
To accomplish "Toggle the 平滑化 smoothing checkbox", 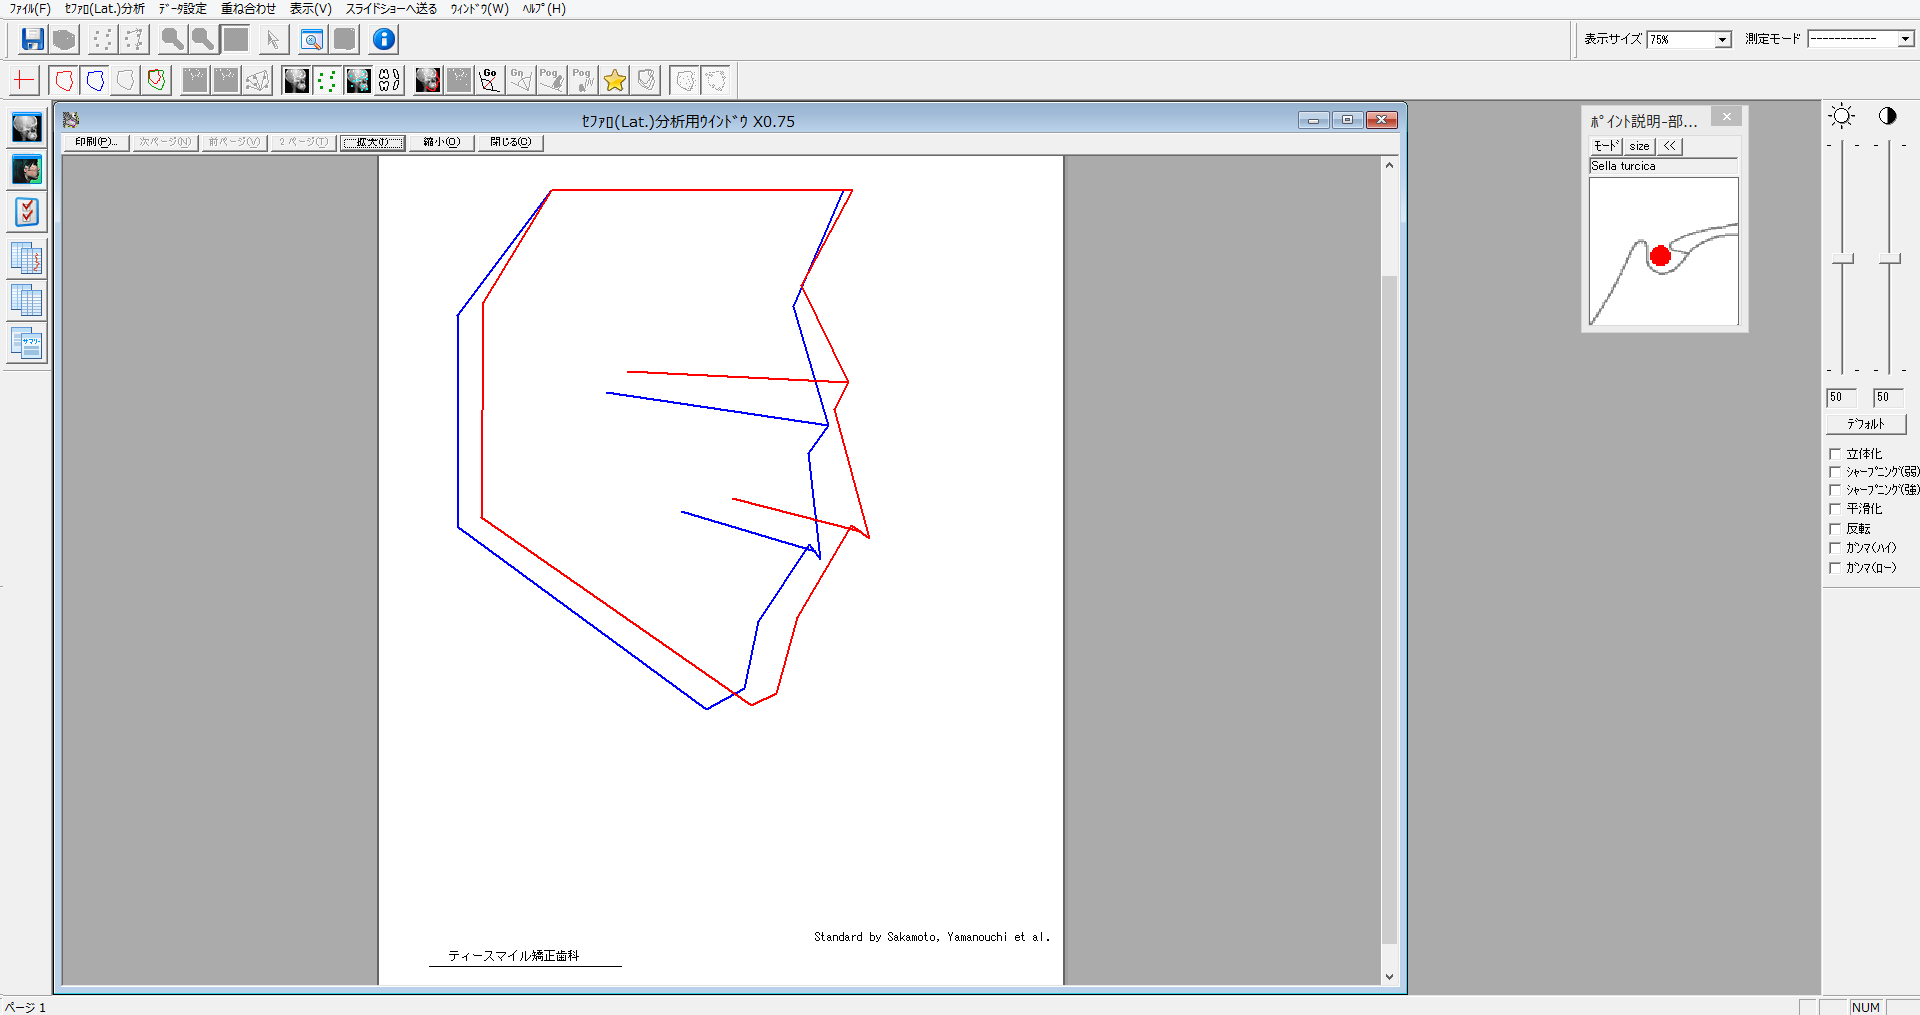I will tap(1835, 509).
